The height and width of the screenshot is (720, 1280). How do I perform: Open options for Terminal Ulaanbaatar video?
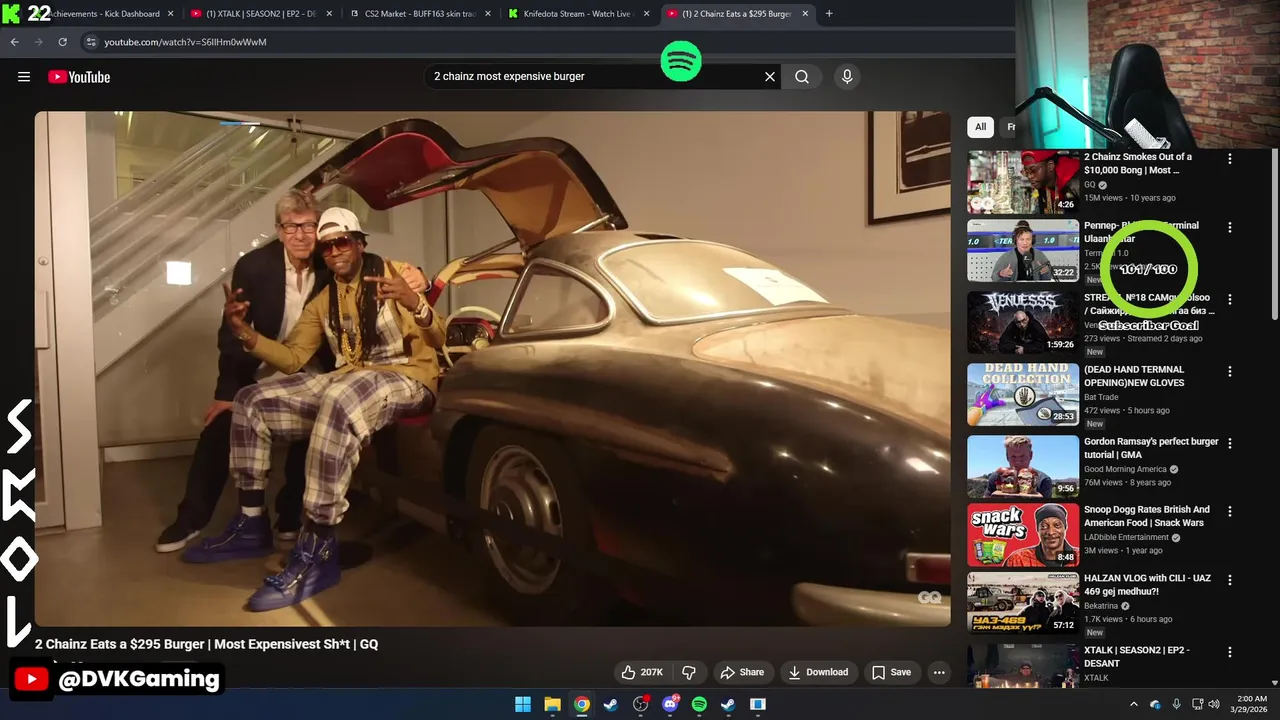click(1230, 227)
